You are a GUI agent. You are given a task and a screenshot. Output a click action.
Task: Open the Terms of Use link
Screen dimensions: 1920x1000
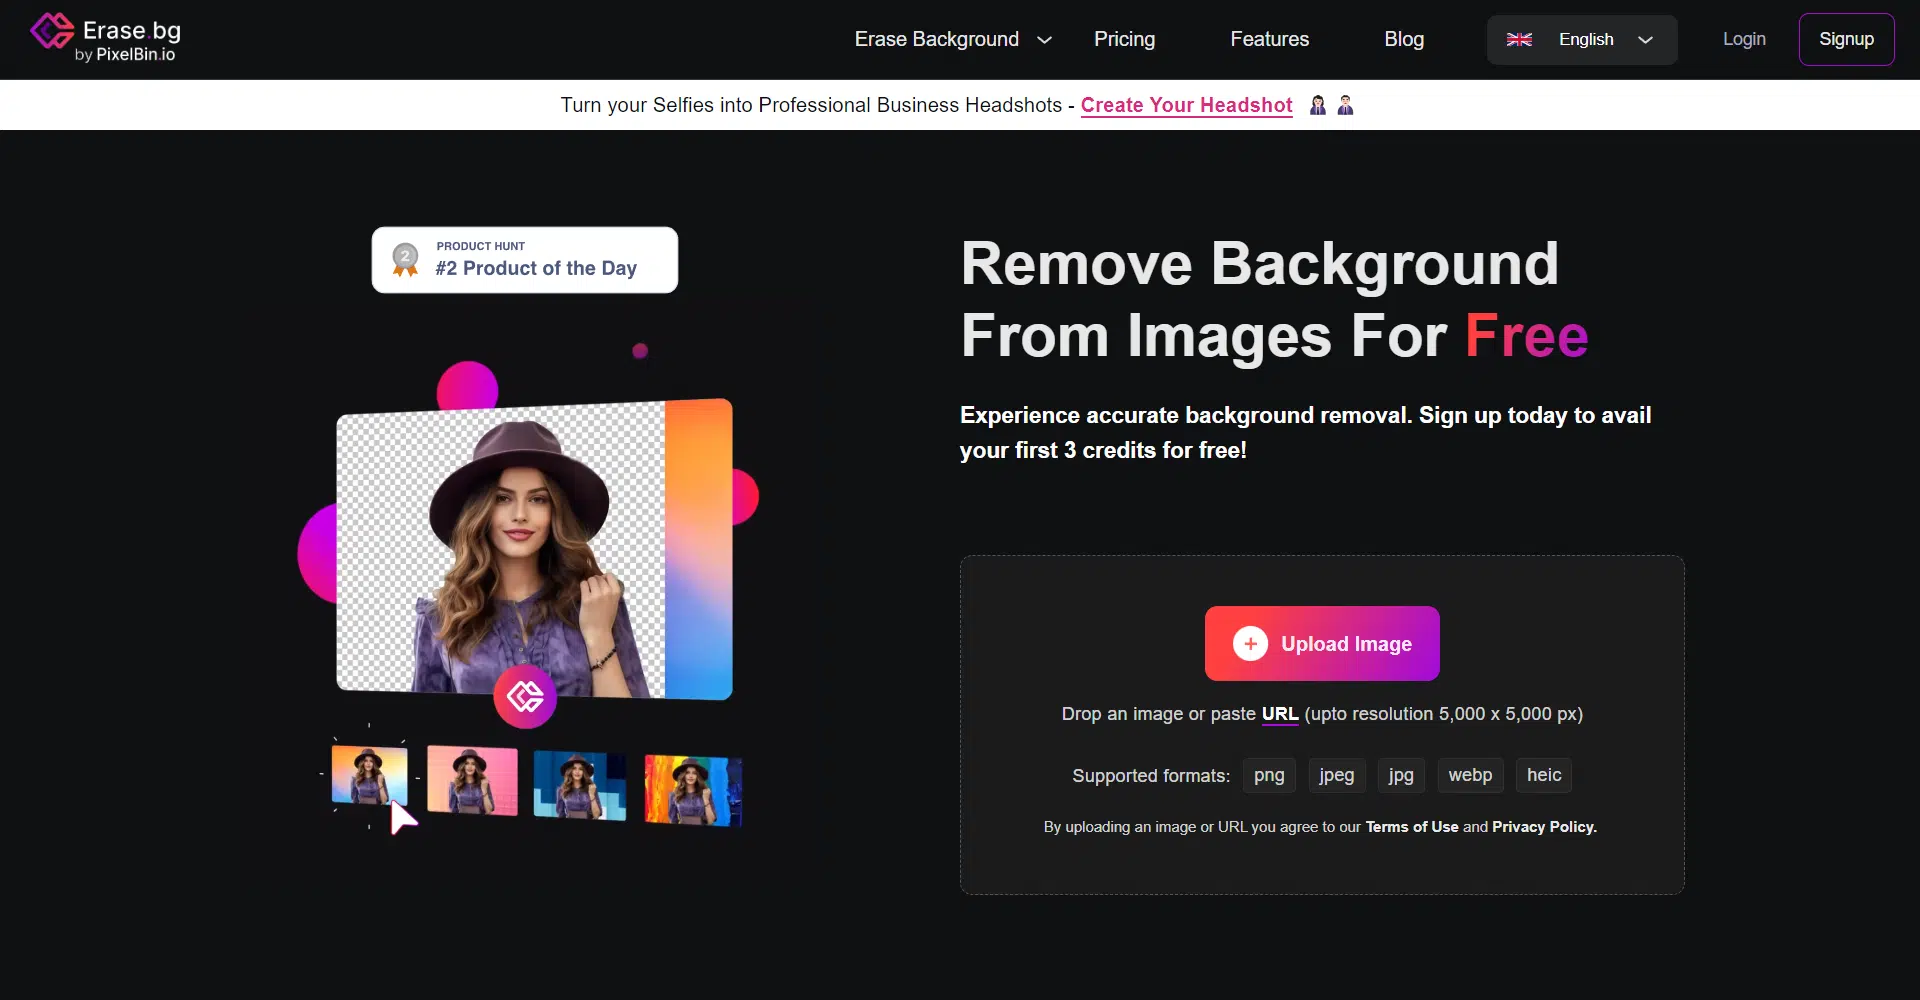click(1411, 827)
